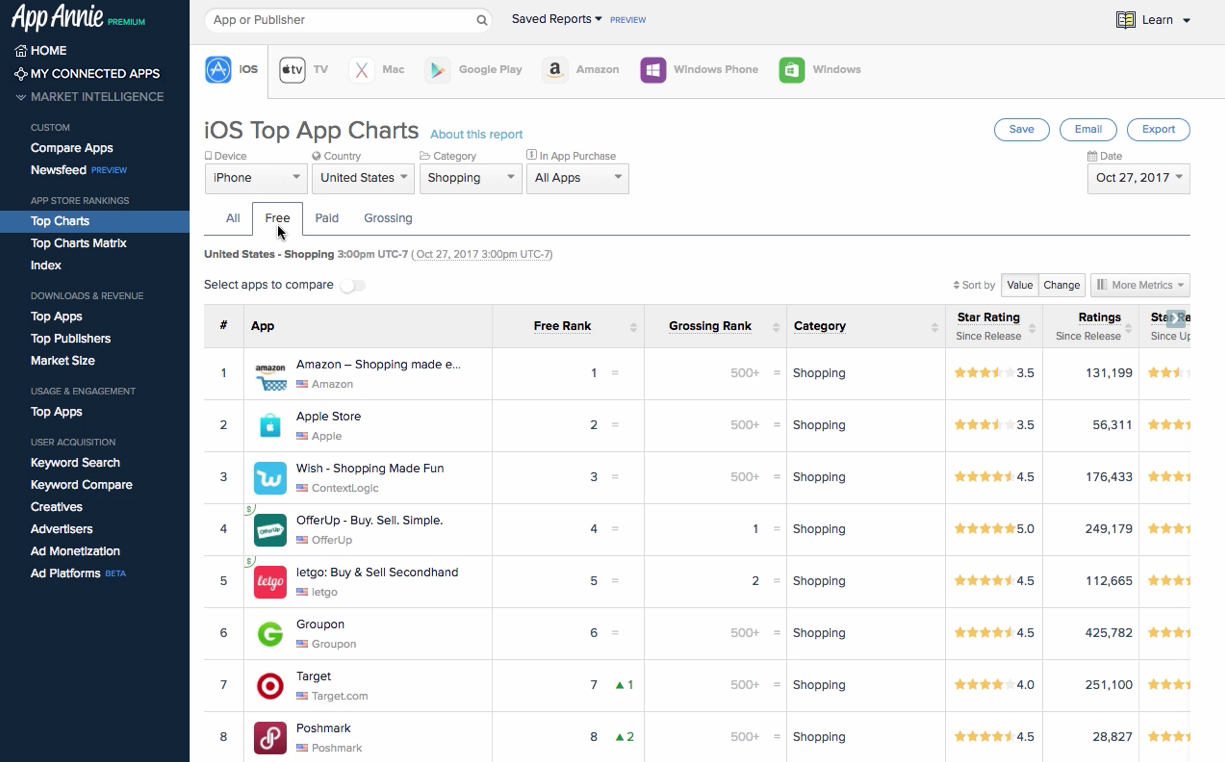Screen dimensions: 1225x762
Task: Select the Google Play store icon
Action: 437,70
